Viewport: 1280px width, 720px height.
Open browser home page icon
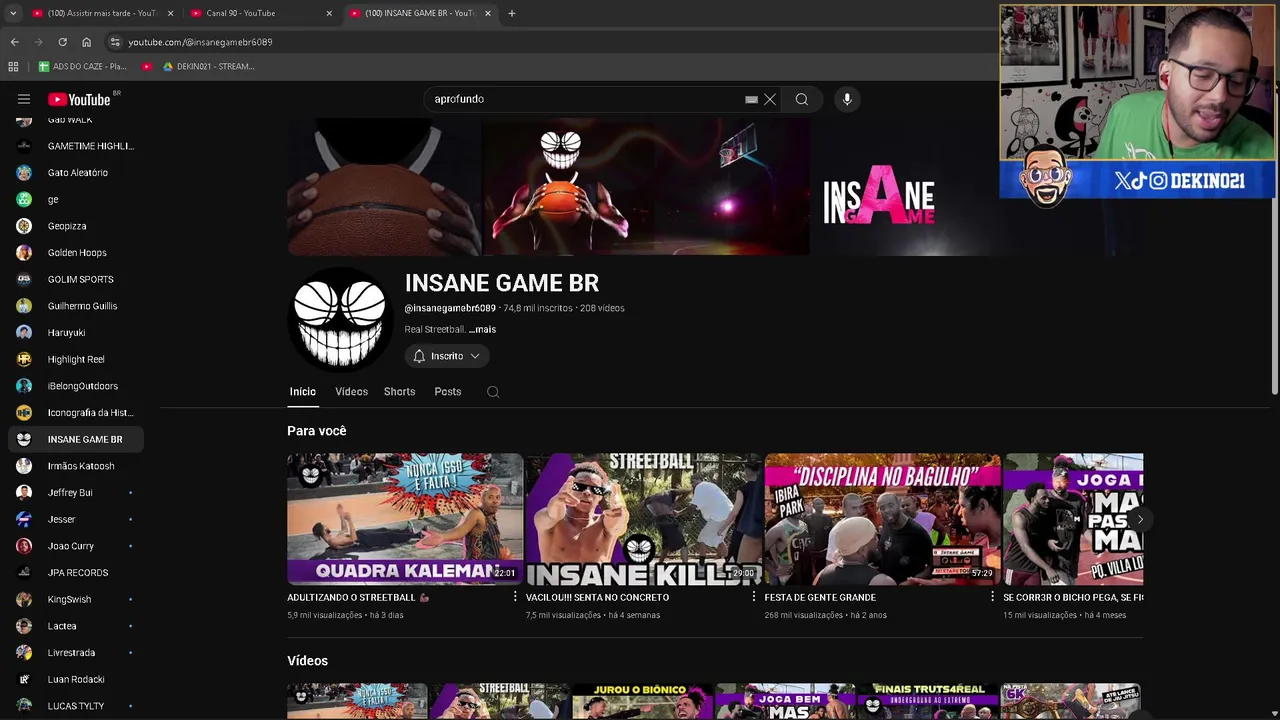pyautogui.click(x=86, y=42)
